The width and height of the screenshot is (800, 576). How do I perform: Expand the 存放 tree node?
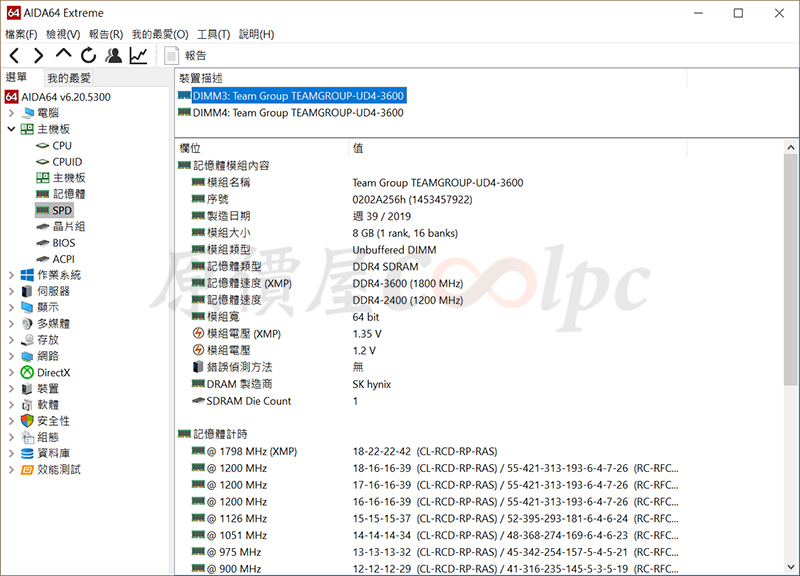pos(11,340)
